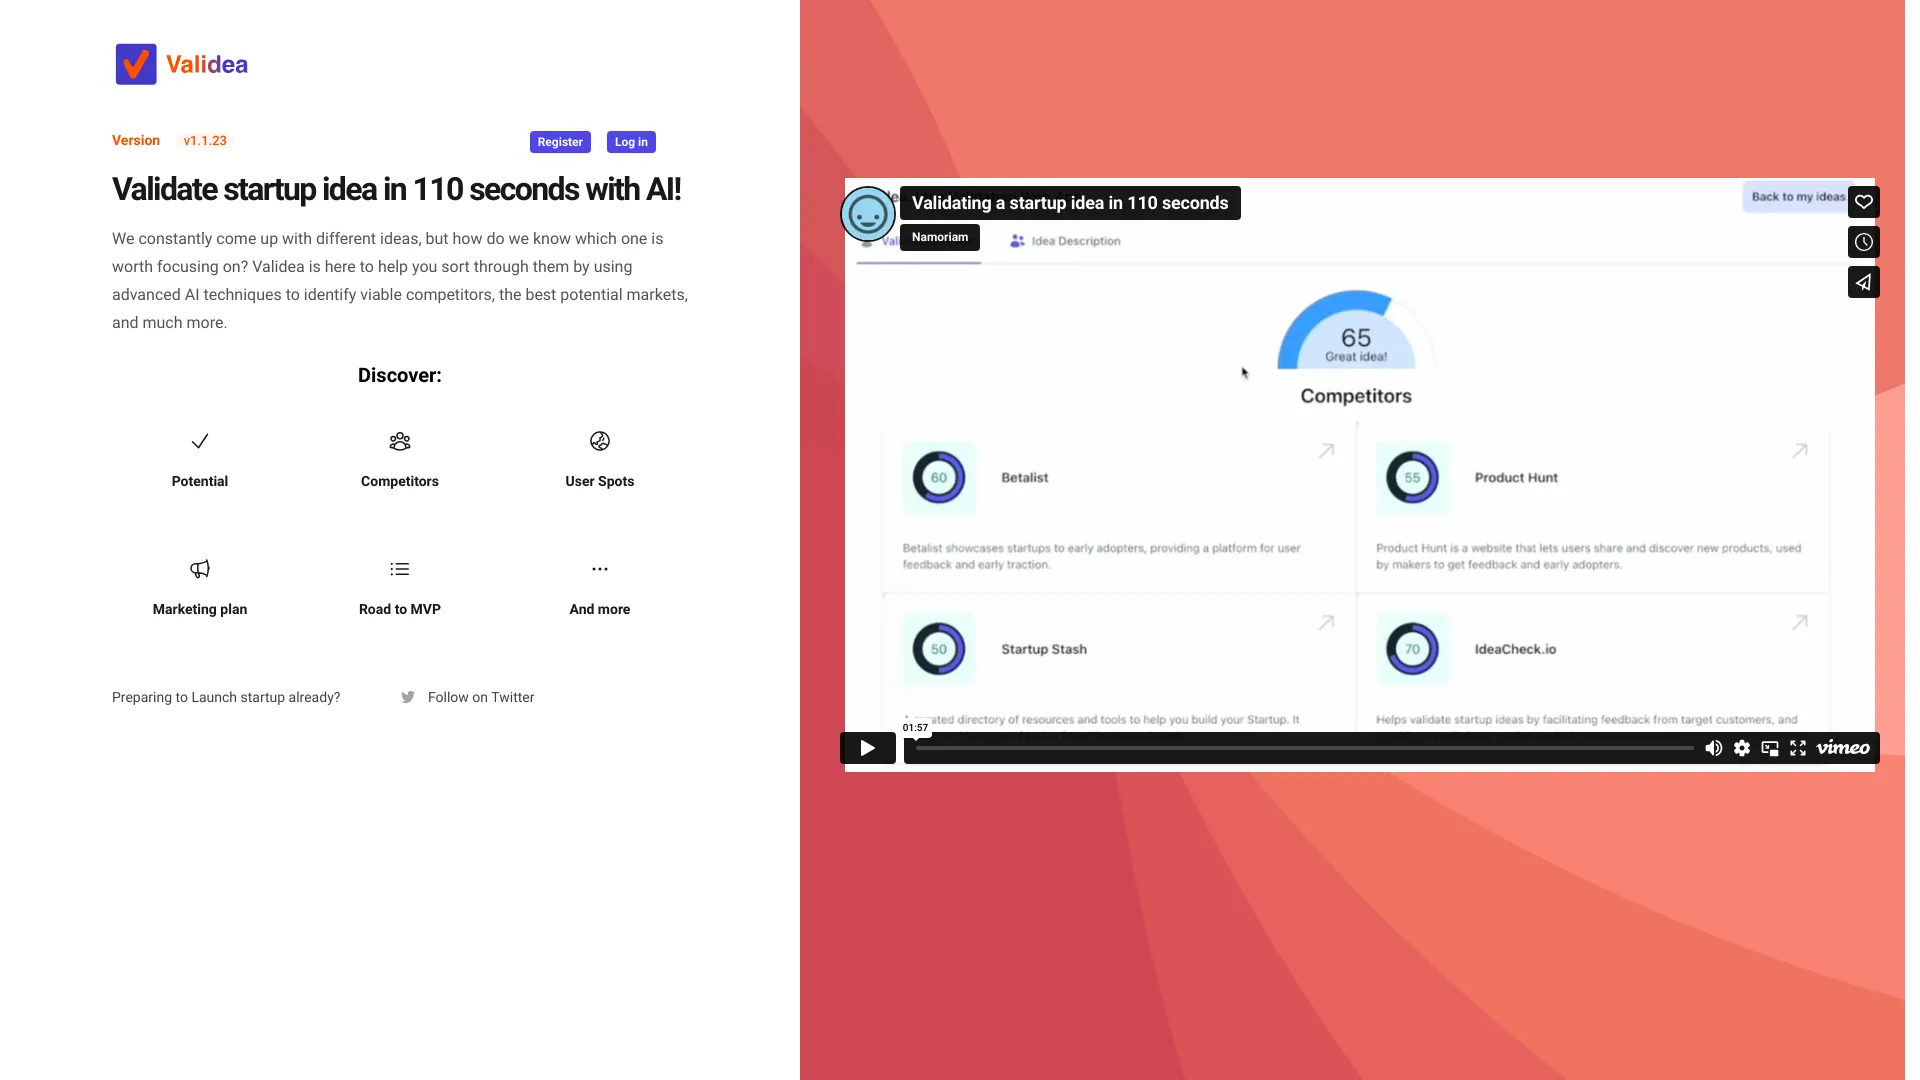The image size is (1920, 1080).
Task: Click the Register button
Action: pos(560,141)
